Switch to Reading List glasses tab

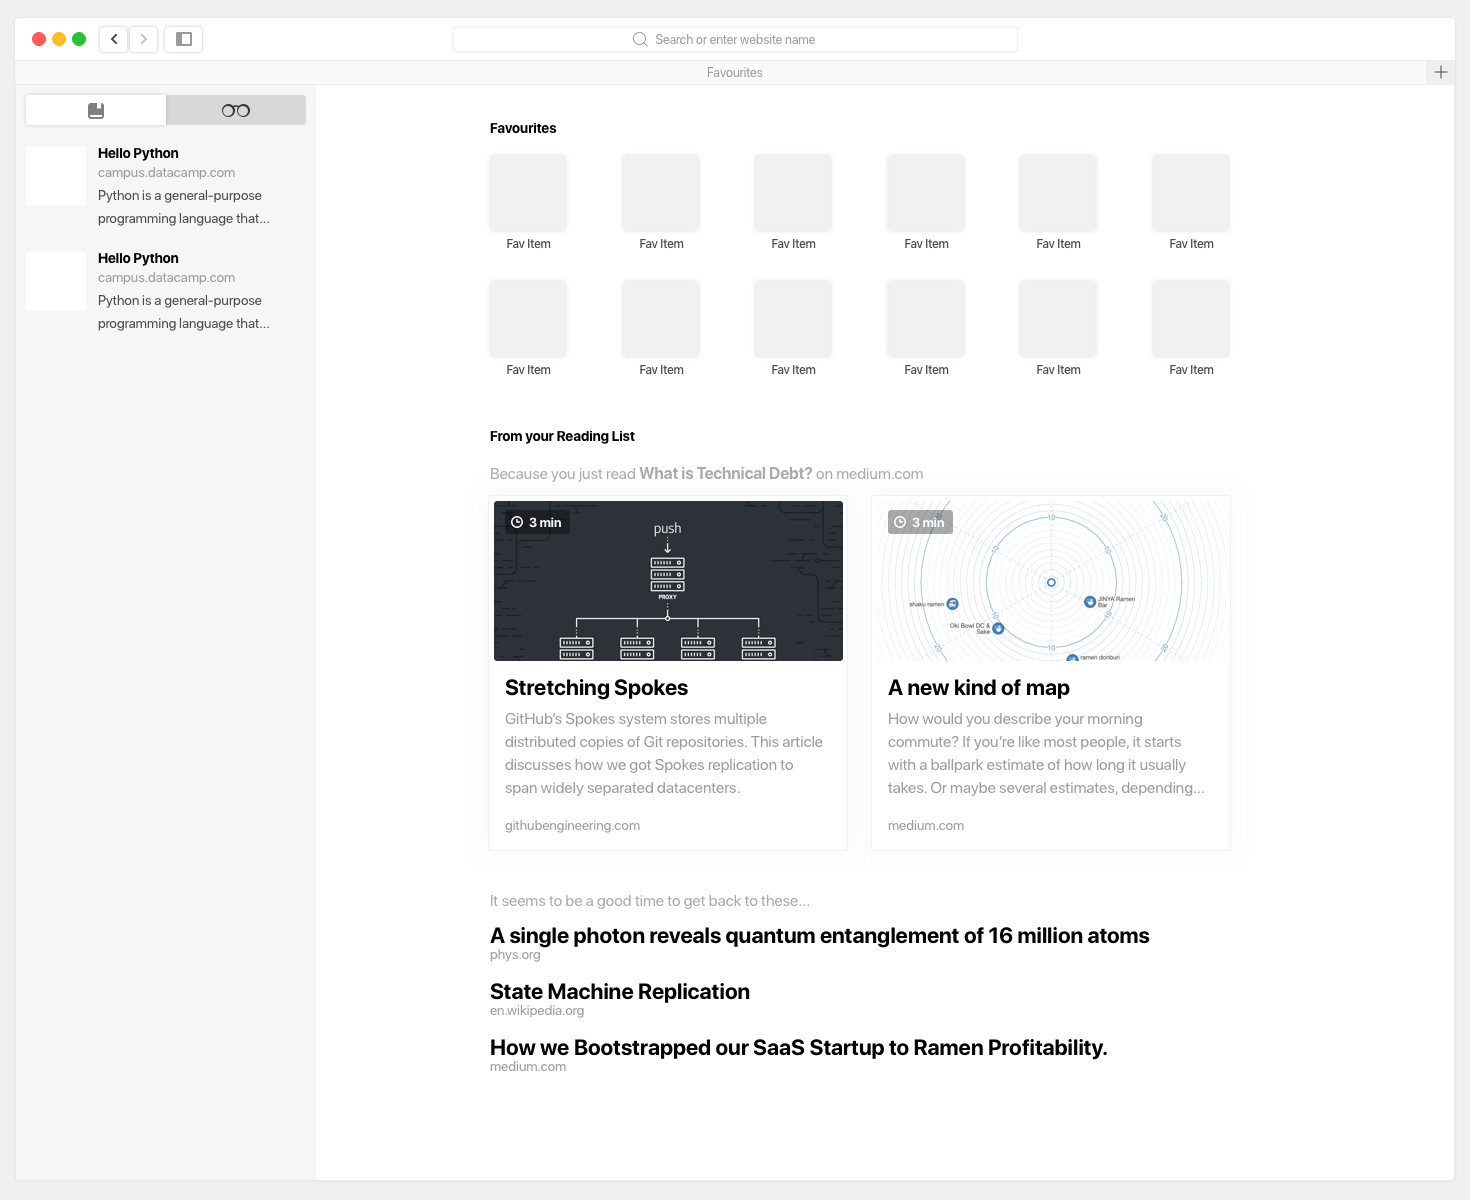tap(236, 110)
